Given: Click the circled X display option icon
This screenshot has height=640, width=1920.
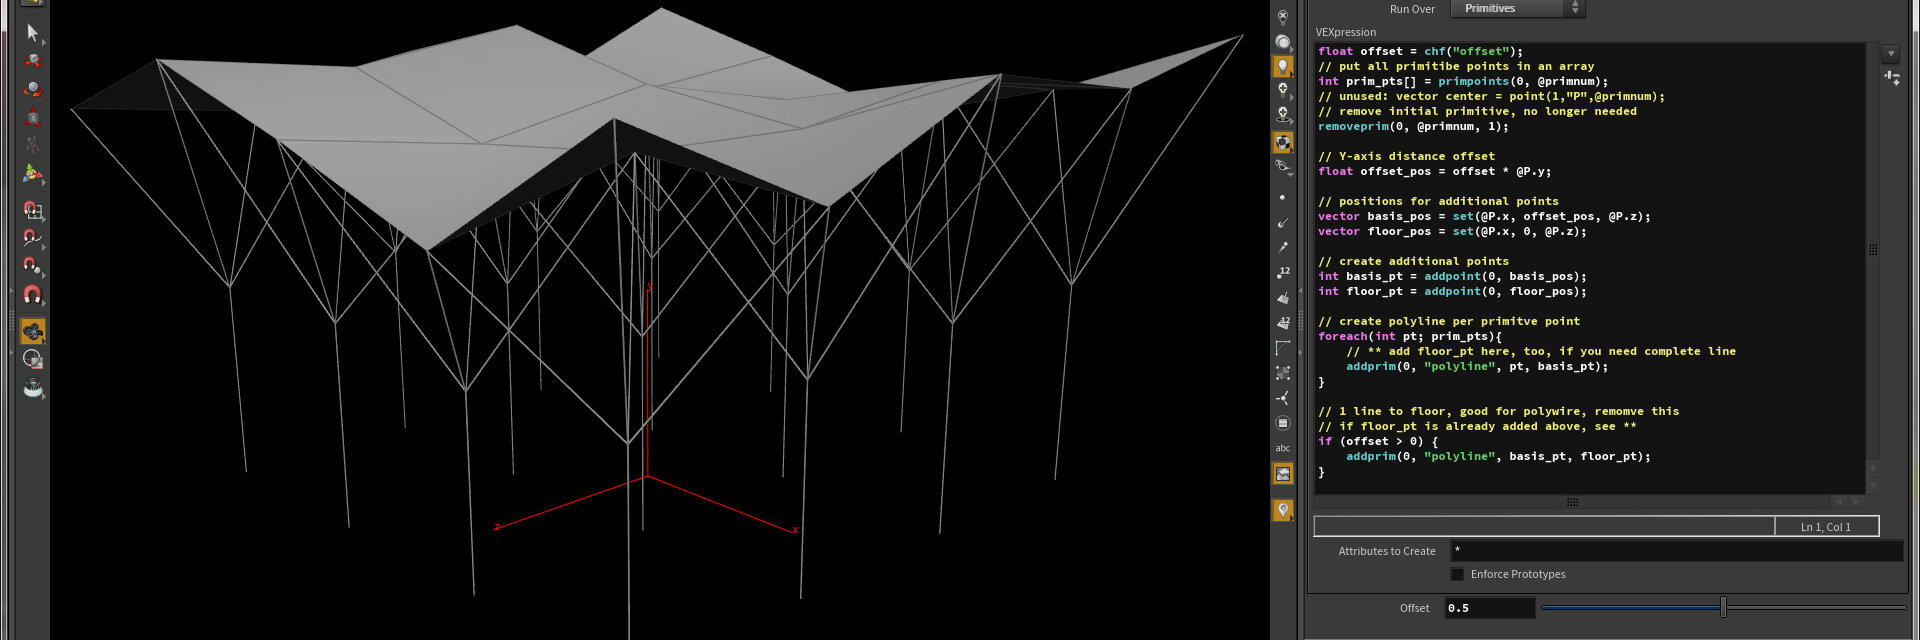Looking at the screenshot, I should (1283, 17).
